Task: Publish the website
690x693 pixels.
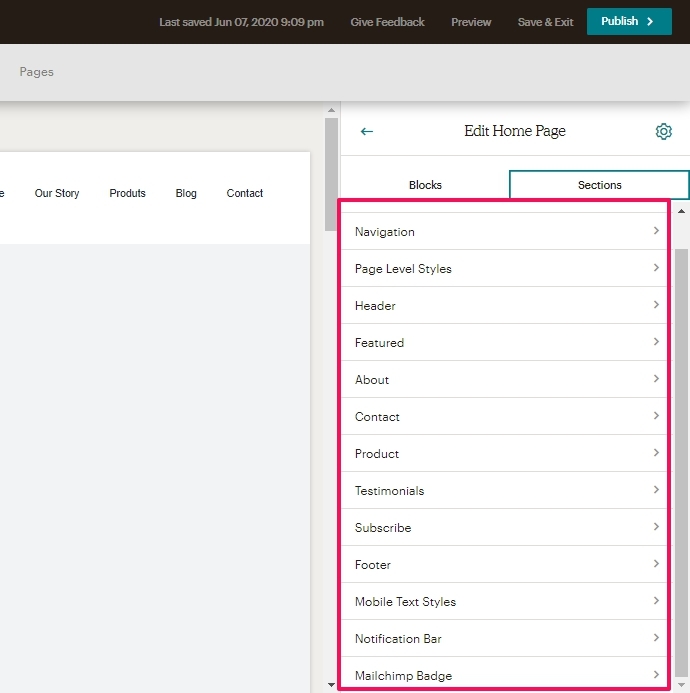Action: [x=628, y=21]
